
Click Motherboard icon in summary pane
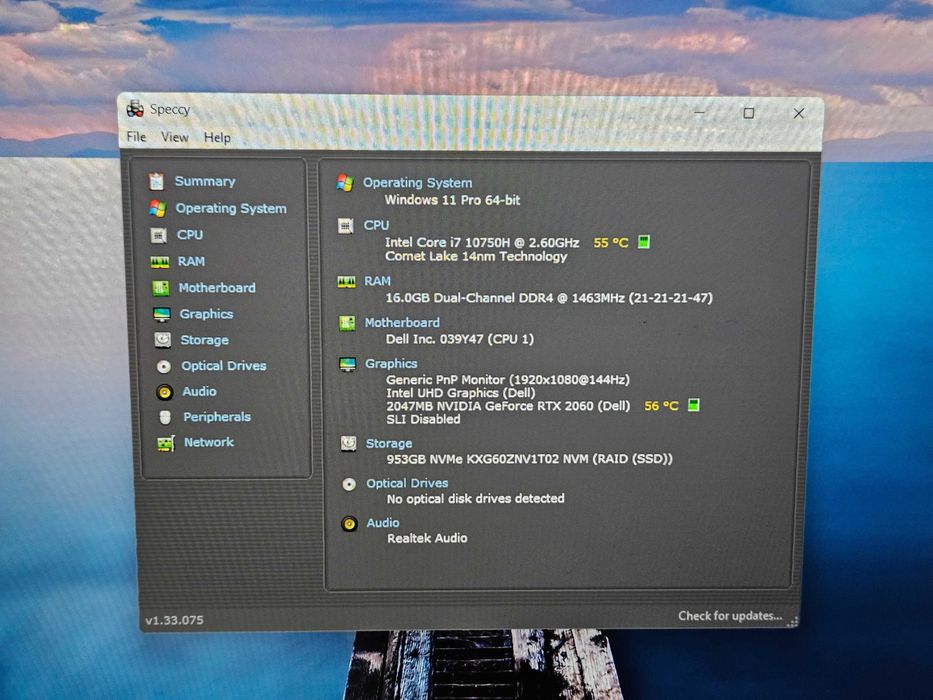pos(347,323)
